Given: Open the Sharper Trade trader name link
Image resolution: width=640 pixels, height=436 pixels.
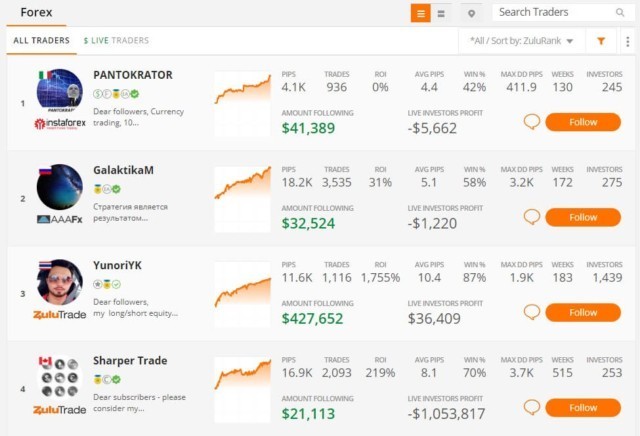Looking at the screenshot, I should point(130,360).
